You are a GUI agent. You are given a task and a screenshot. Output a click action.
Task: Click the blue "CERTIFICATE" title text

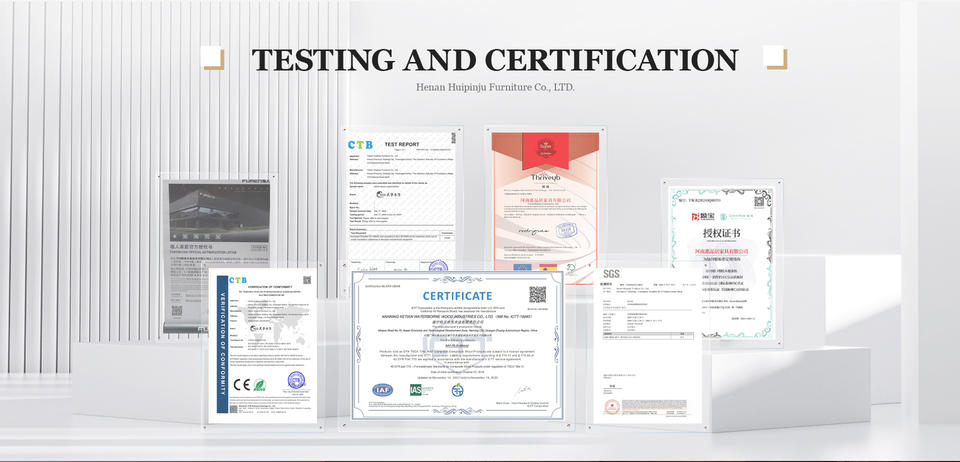[457, 296]
